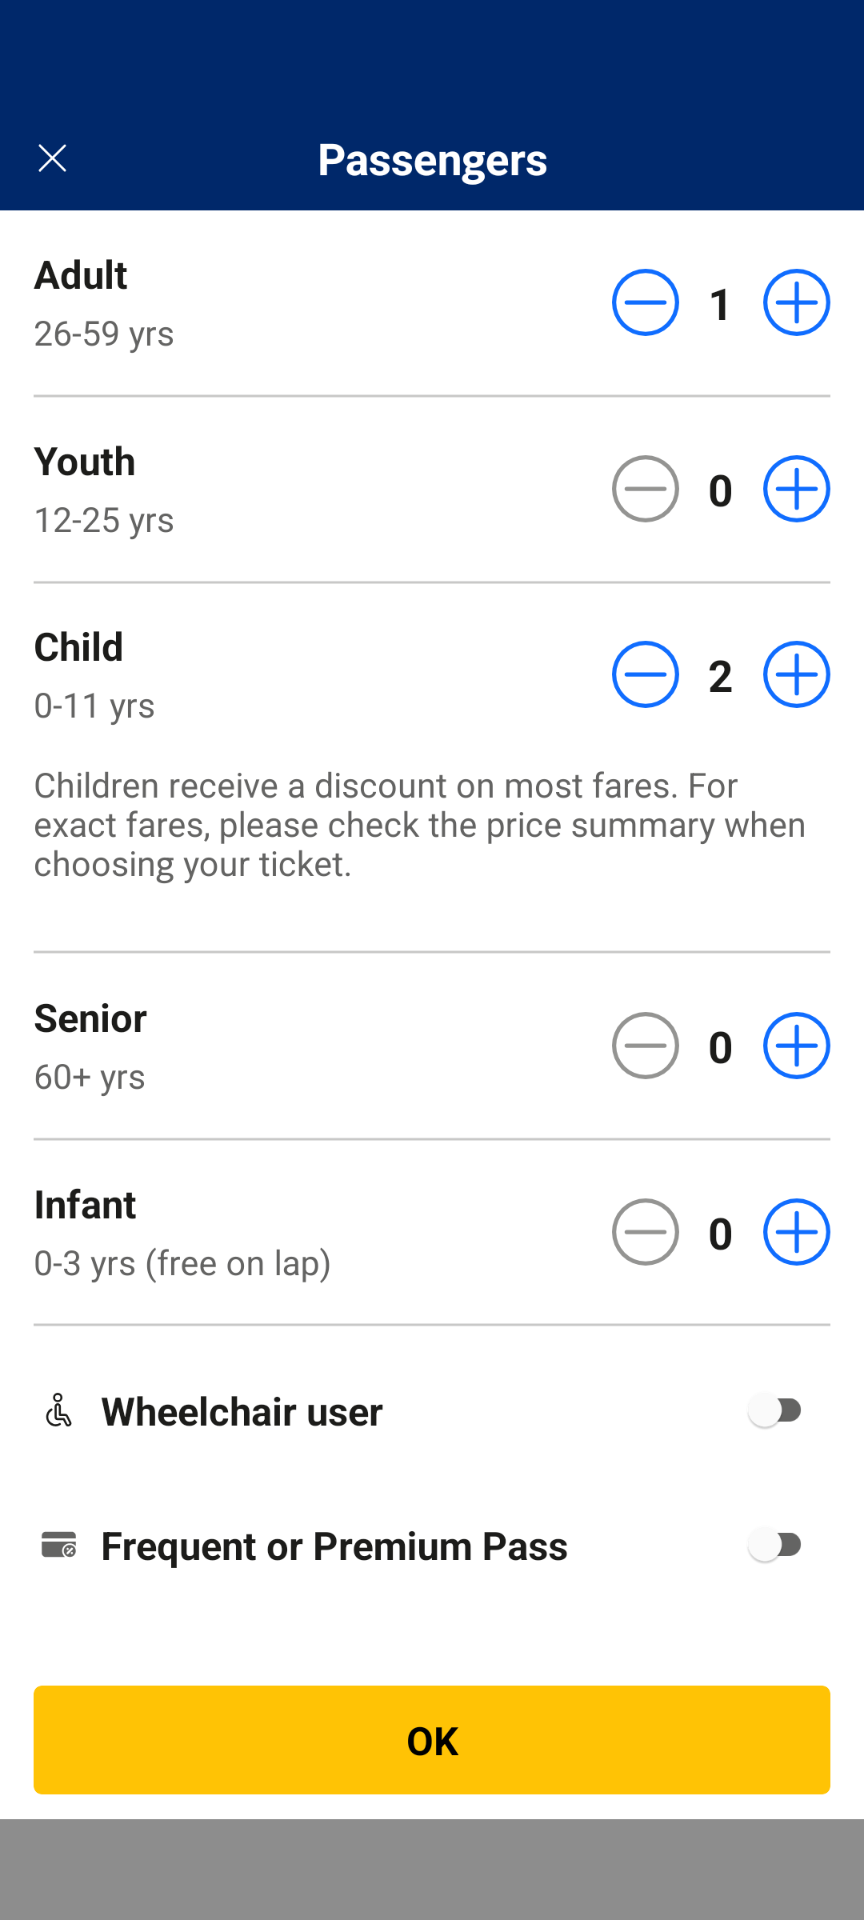The width and height of the screenshot is (864, 1920).
Task: Add one Senior passenger
Action: [x=796, y=1046]
